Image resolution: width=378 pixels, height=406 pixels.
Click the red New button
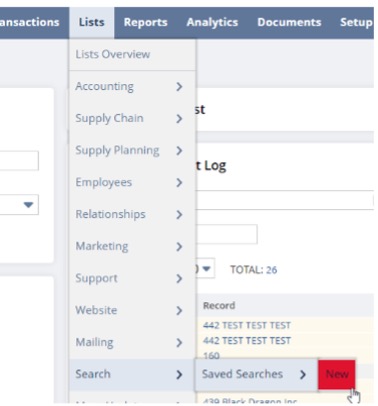[337, 374]
